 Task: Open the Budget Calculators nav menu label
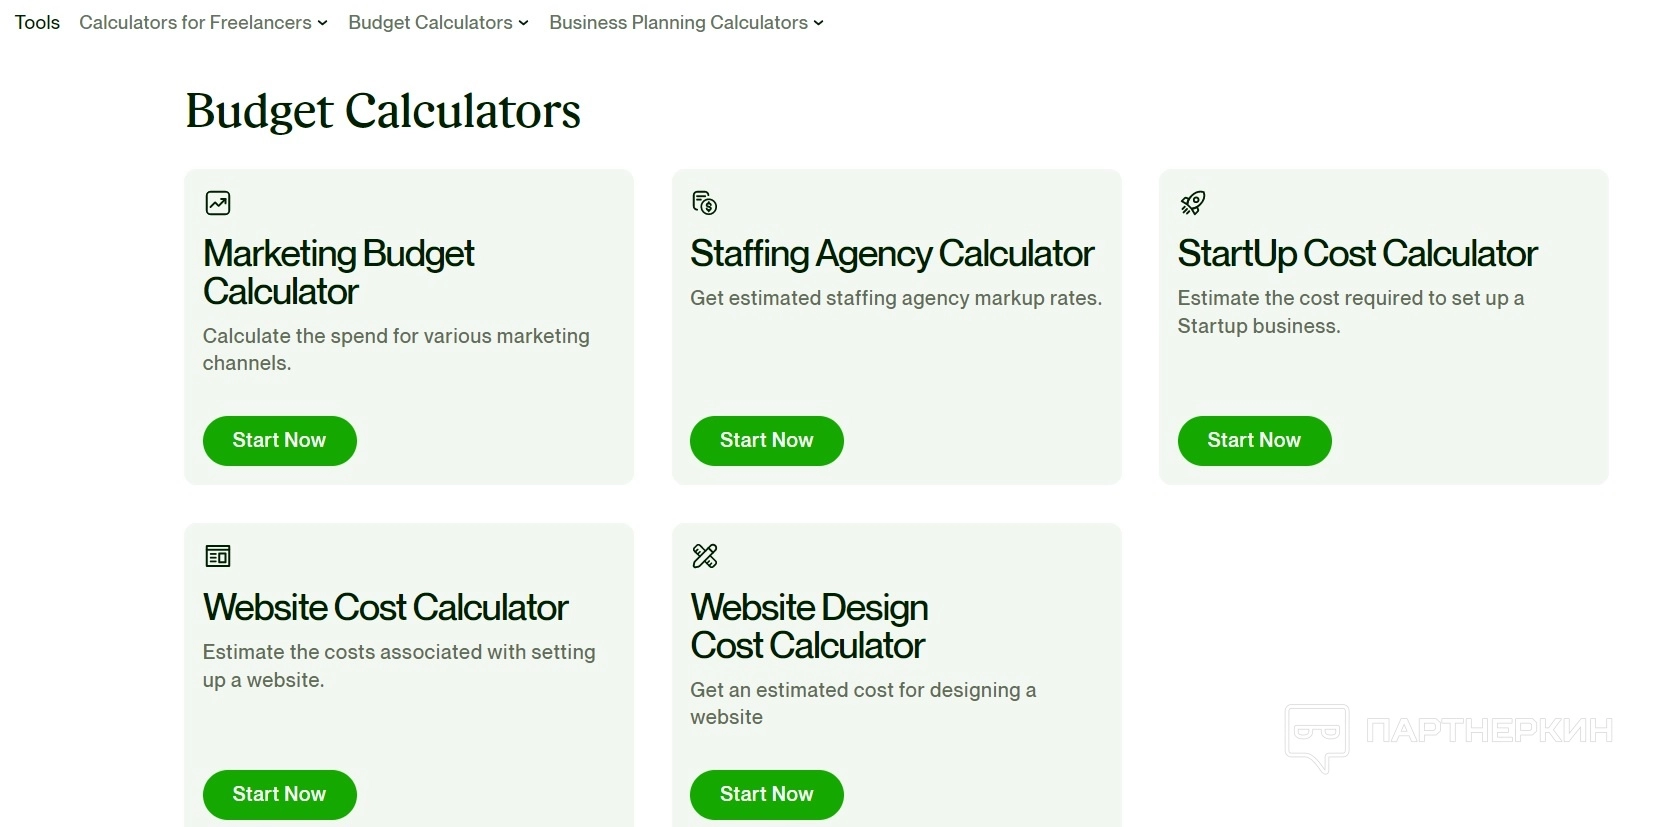coord(430,22)
